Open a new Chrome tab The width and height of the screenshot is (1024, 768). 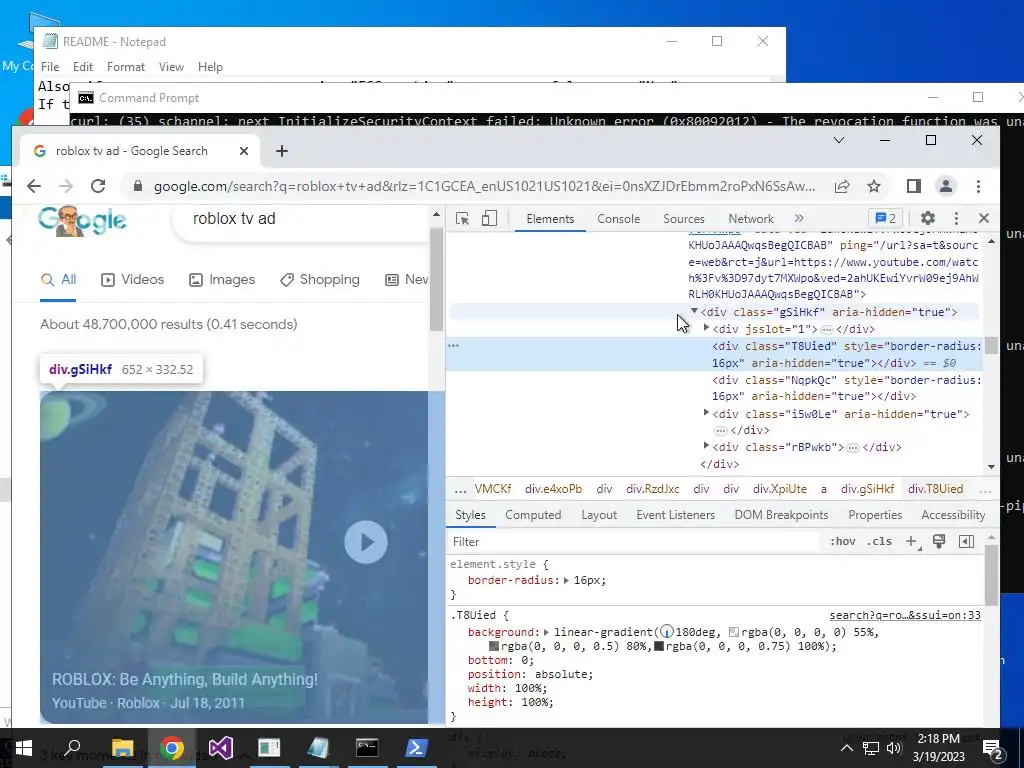click(x=281, y=151)
